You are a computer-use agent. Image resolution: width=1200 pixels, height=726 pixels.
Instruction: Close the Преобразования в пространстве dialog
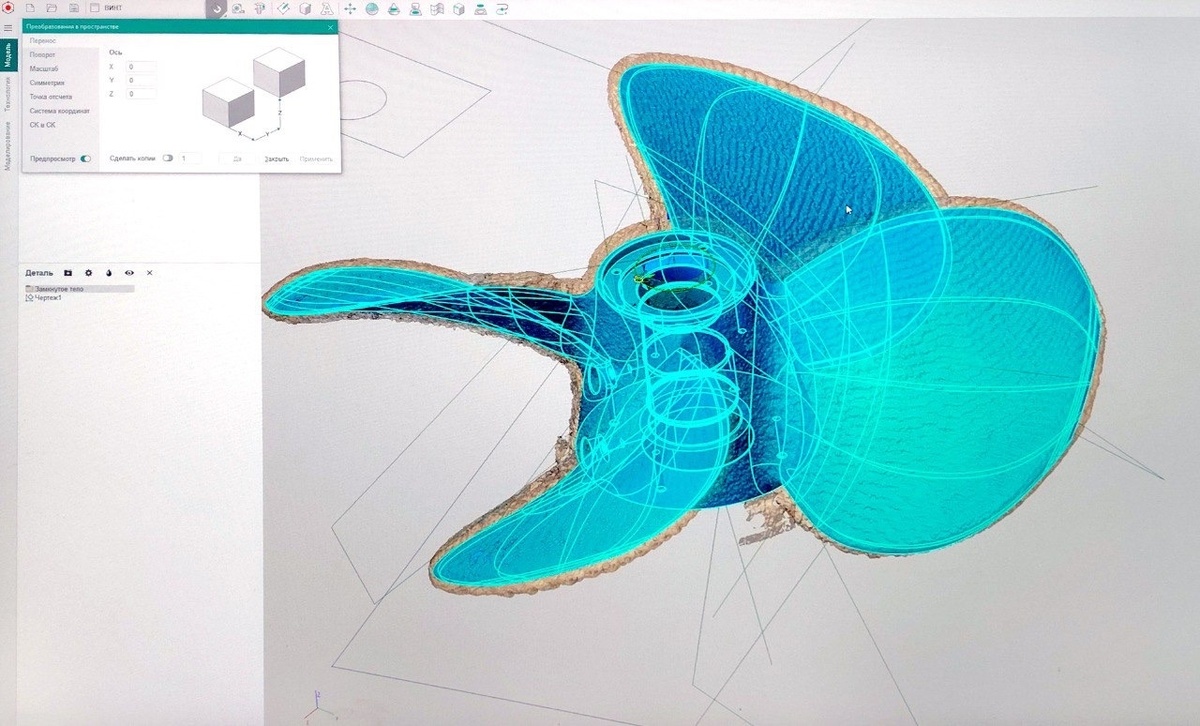(330, 27)
